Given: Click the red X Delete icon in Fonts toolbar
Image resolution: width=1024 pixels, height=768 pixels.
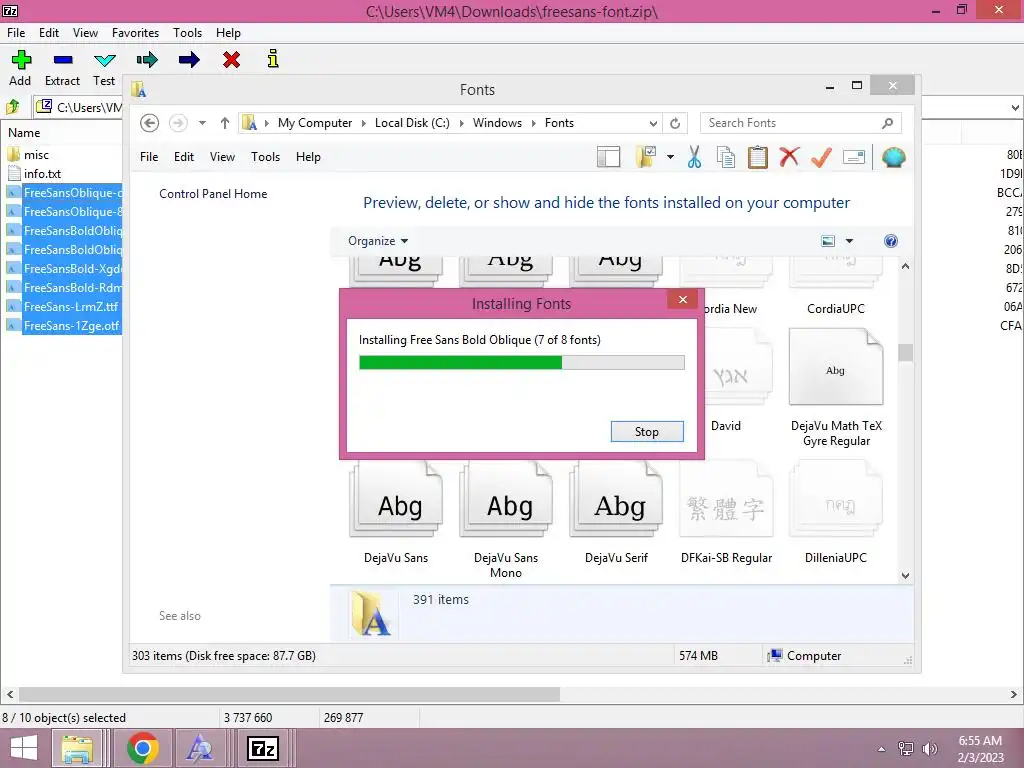Looking at the screenshot, I should click(790, 157).
